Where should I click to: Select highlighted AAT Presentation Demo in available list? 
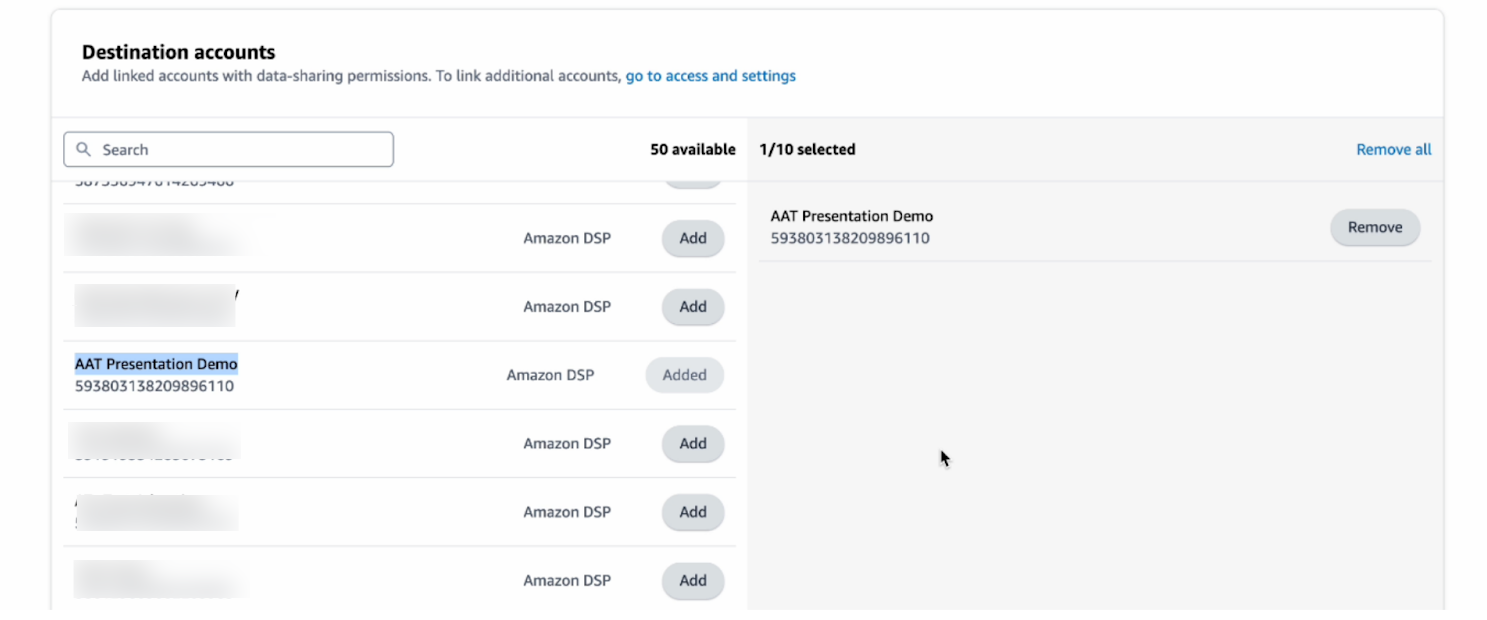click(x=156, y=364)
